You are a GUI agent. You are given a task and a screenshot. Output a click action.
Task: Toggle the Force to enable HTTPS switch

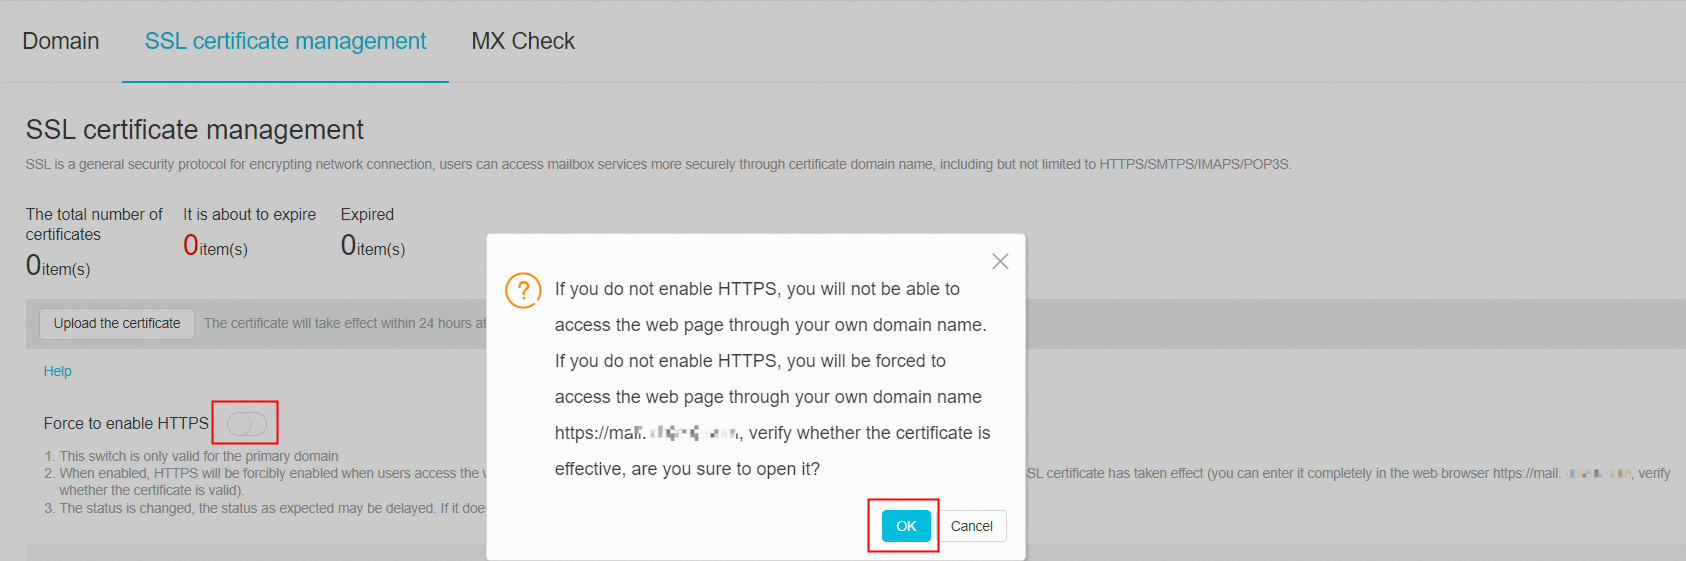pos(246,424)
